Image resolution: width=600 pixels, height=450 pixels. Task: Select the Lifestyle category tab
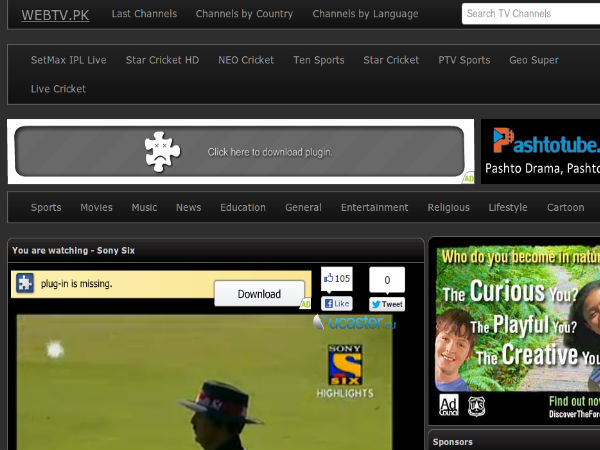tap(508, 207)
